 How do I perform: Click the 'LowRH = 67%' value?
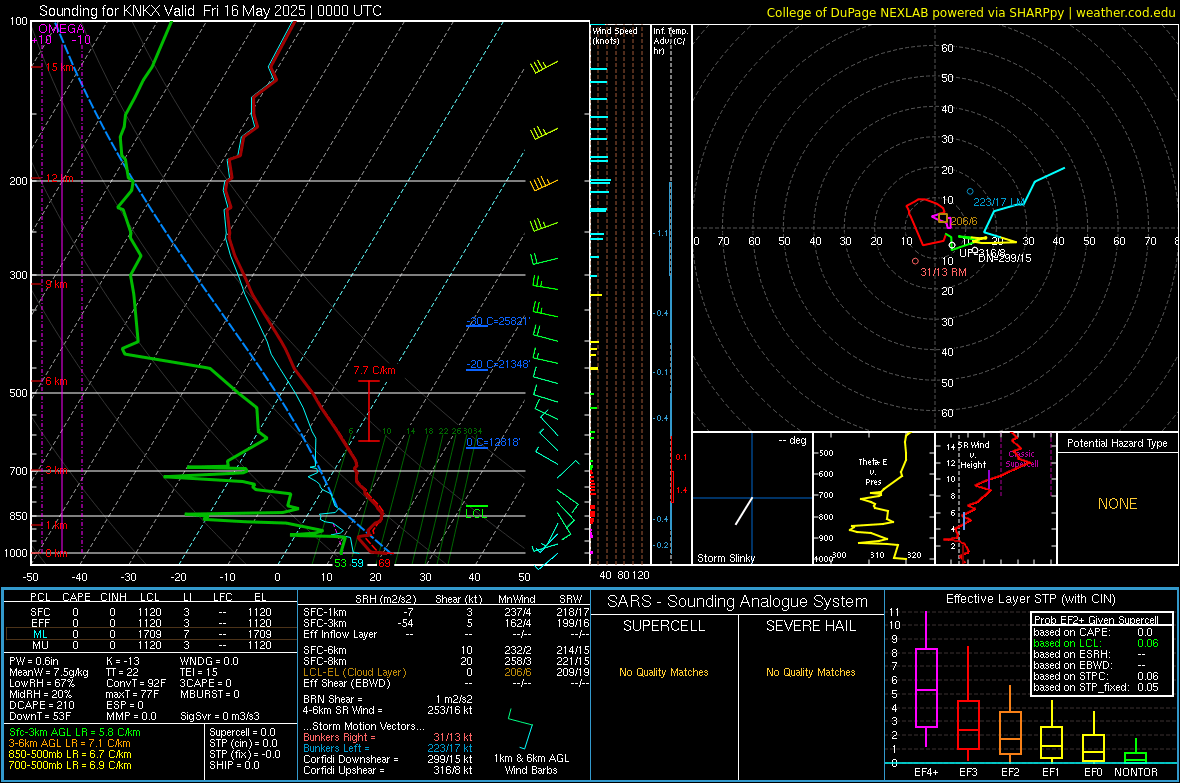point(41,683)
